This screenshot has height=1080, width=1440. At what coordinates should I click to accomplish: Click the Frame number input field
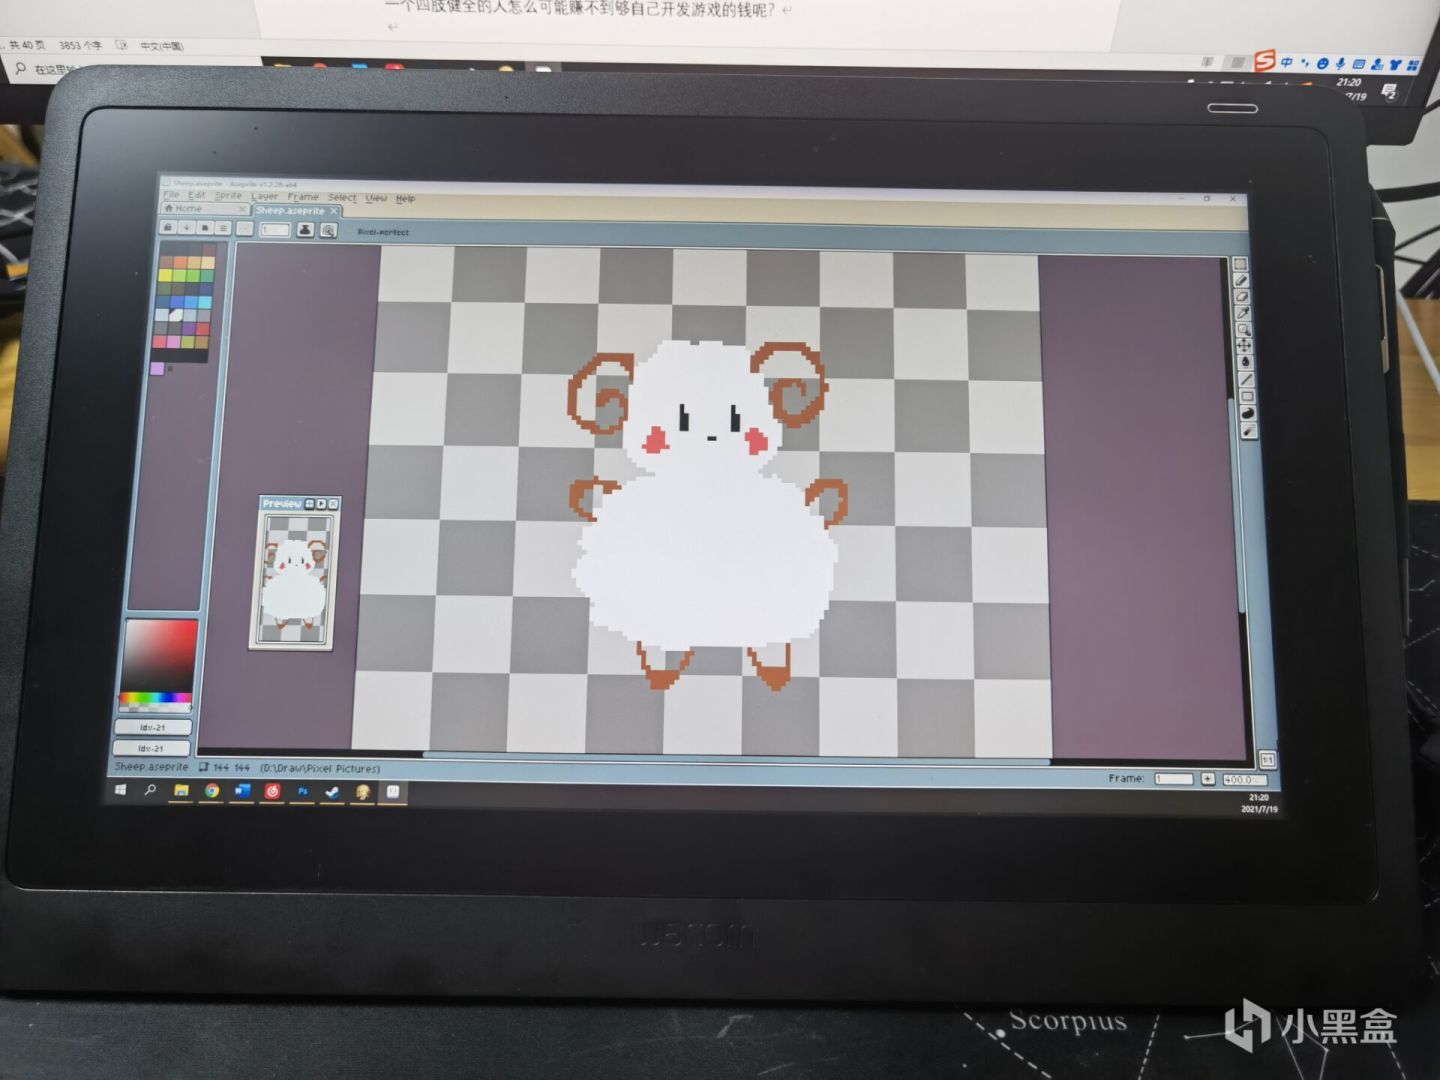click(1173, 778)
